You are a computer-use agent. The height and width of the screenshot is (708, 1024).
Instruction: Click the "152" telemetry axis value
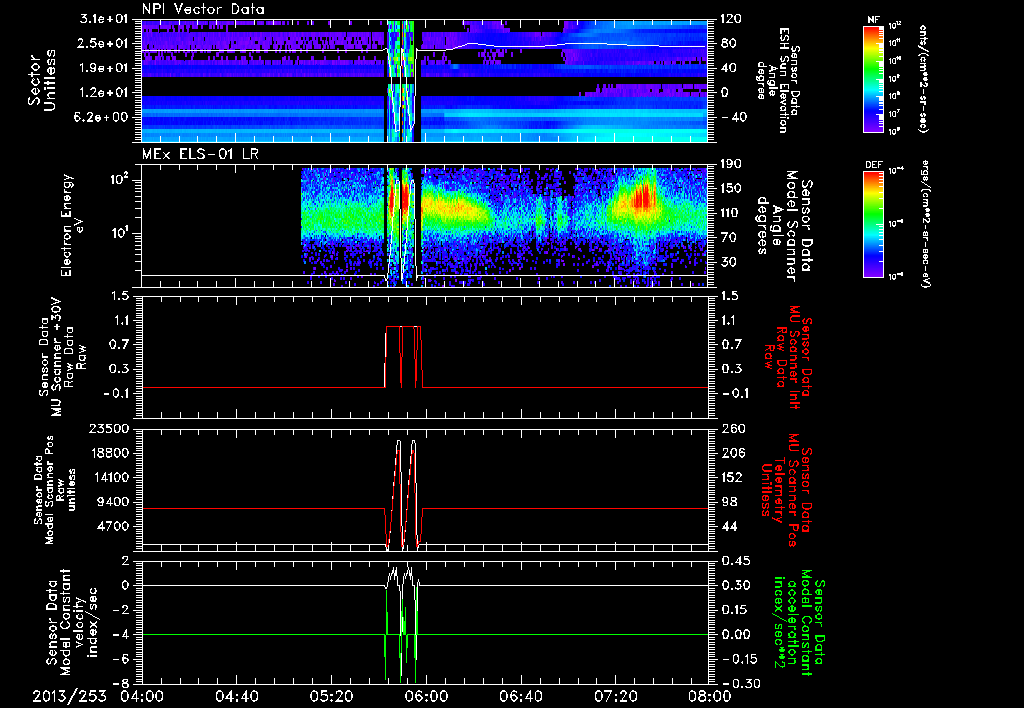coord(732,477)
